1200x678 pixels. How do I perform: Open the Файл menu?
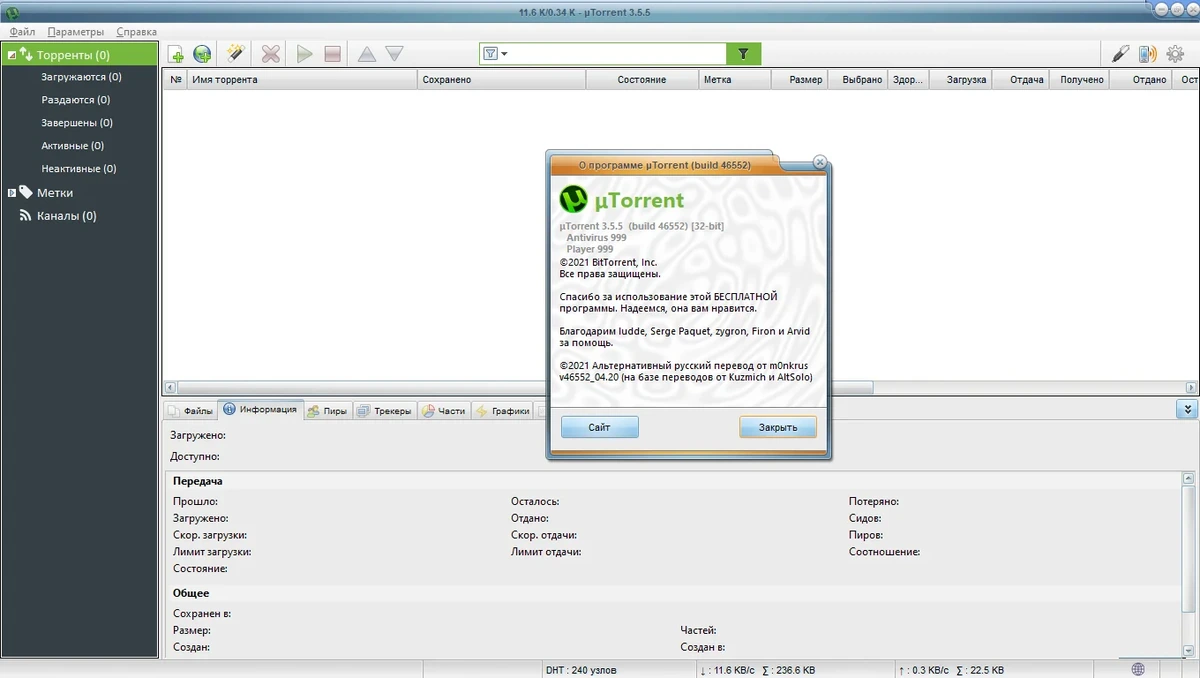(22, 32)
